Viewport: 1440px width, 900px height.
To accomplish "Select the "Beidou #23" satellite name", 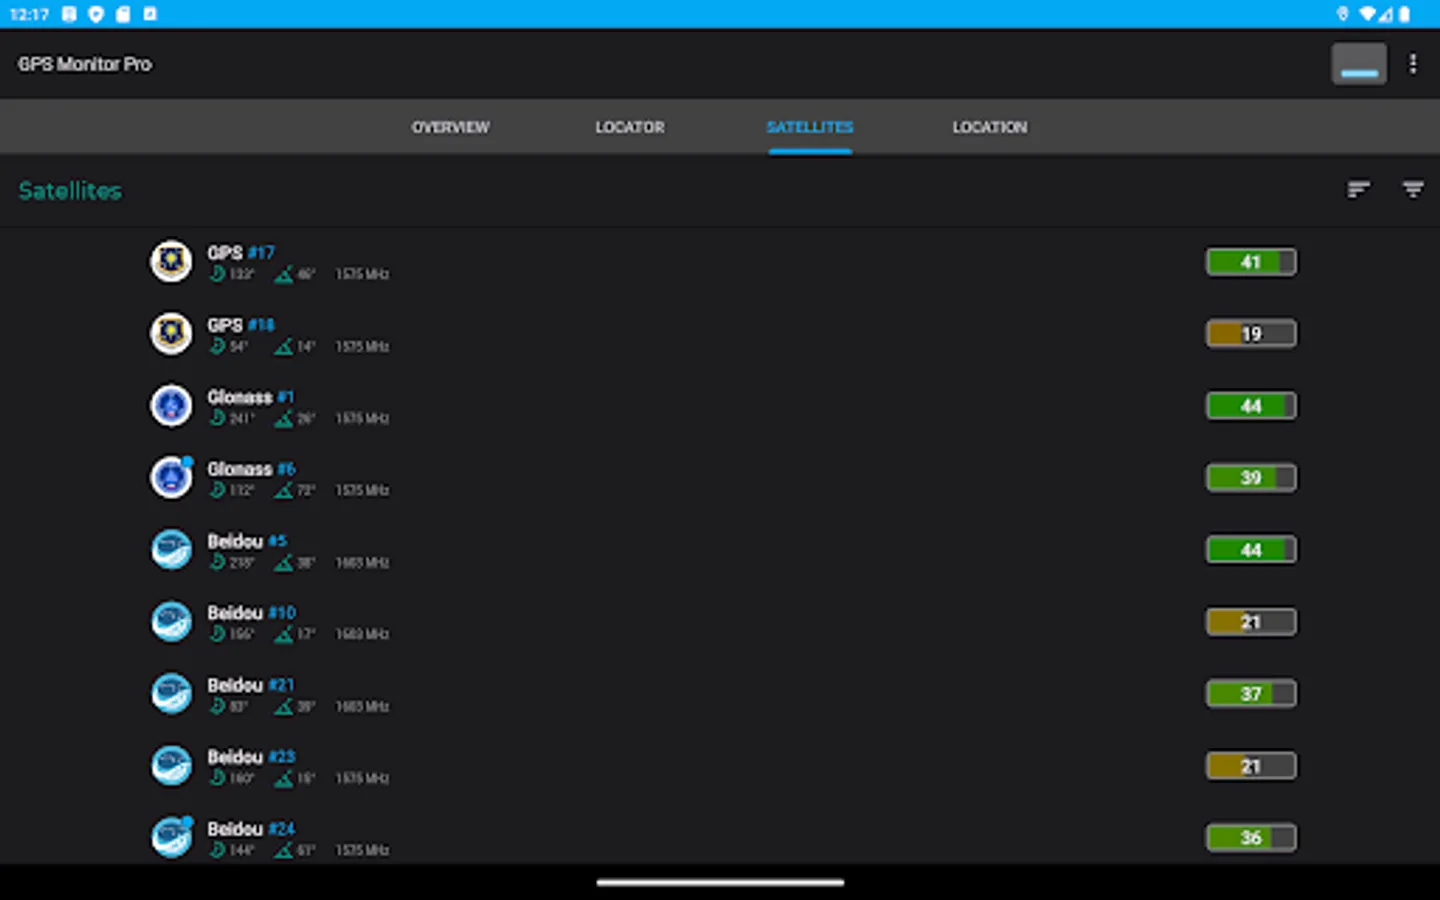I will click(251, 757).
